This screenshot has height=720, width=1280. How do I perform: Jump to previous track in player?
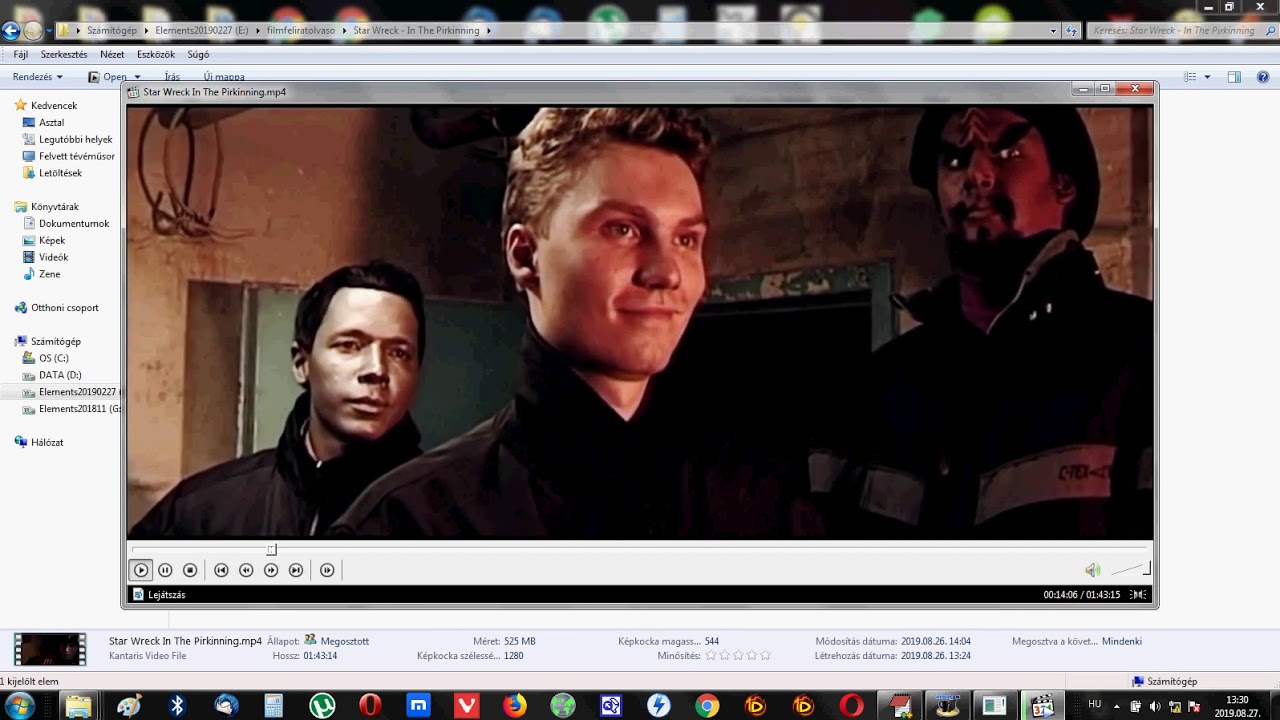[221, 570]
